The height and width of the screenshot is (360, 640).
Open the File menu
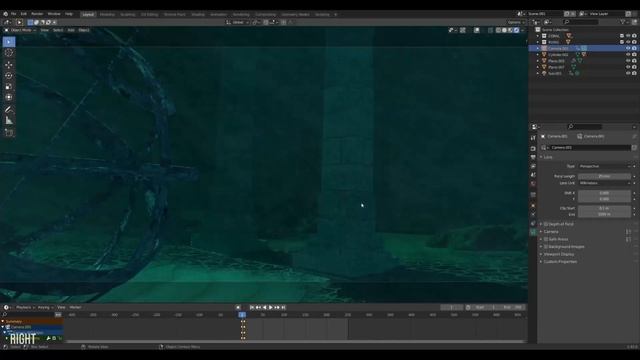pos(13,14)
